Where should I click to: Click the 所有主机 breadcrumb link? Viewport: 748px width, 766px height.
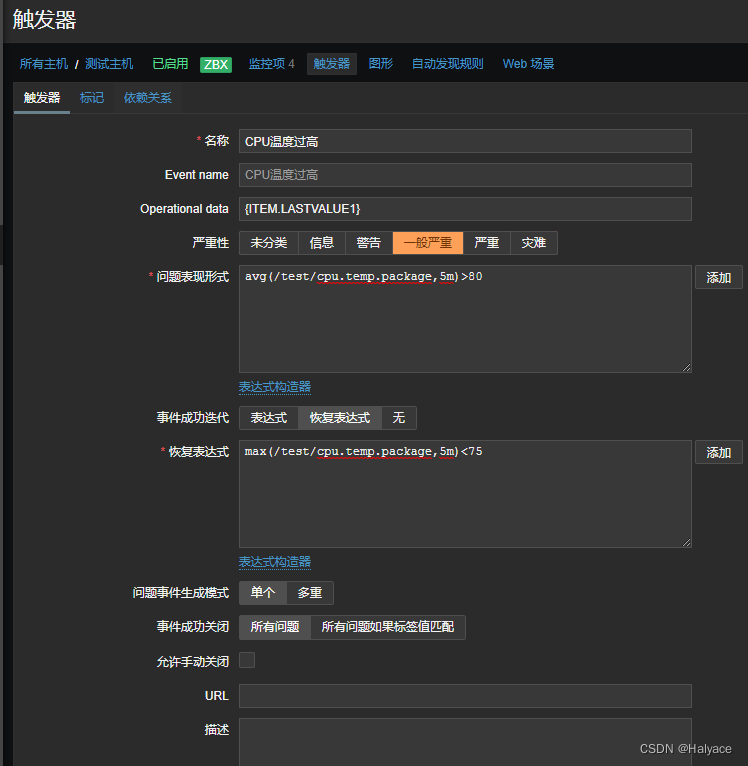point(44,64)
